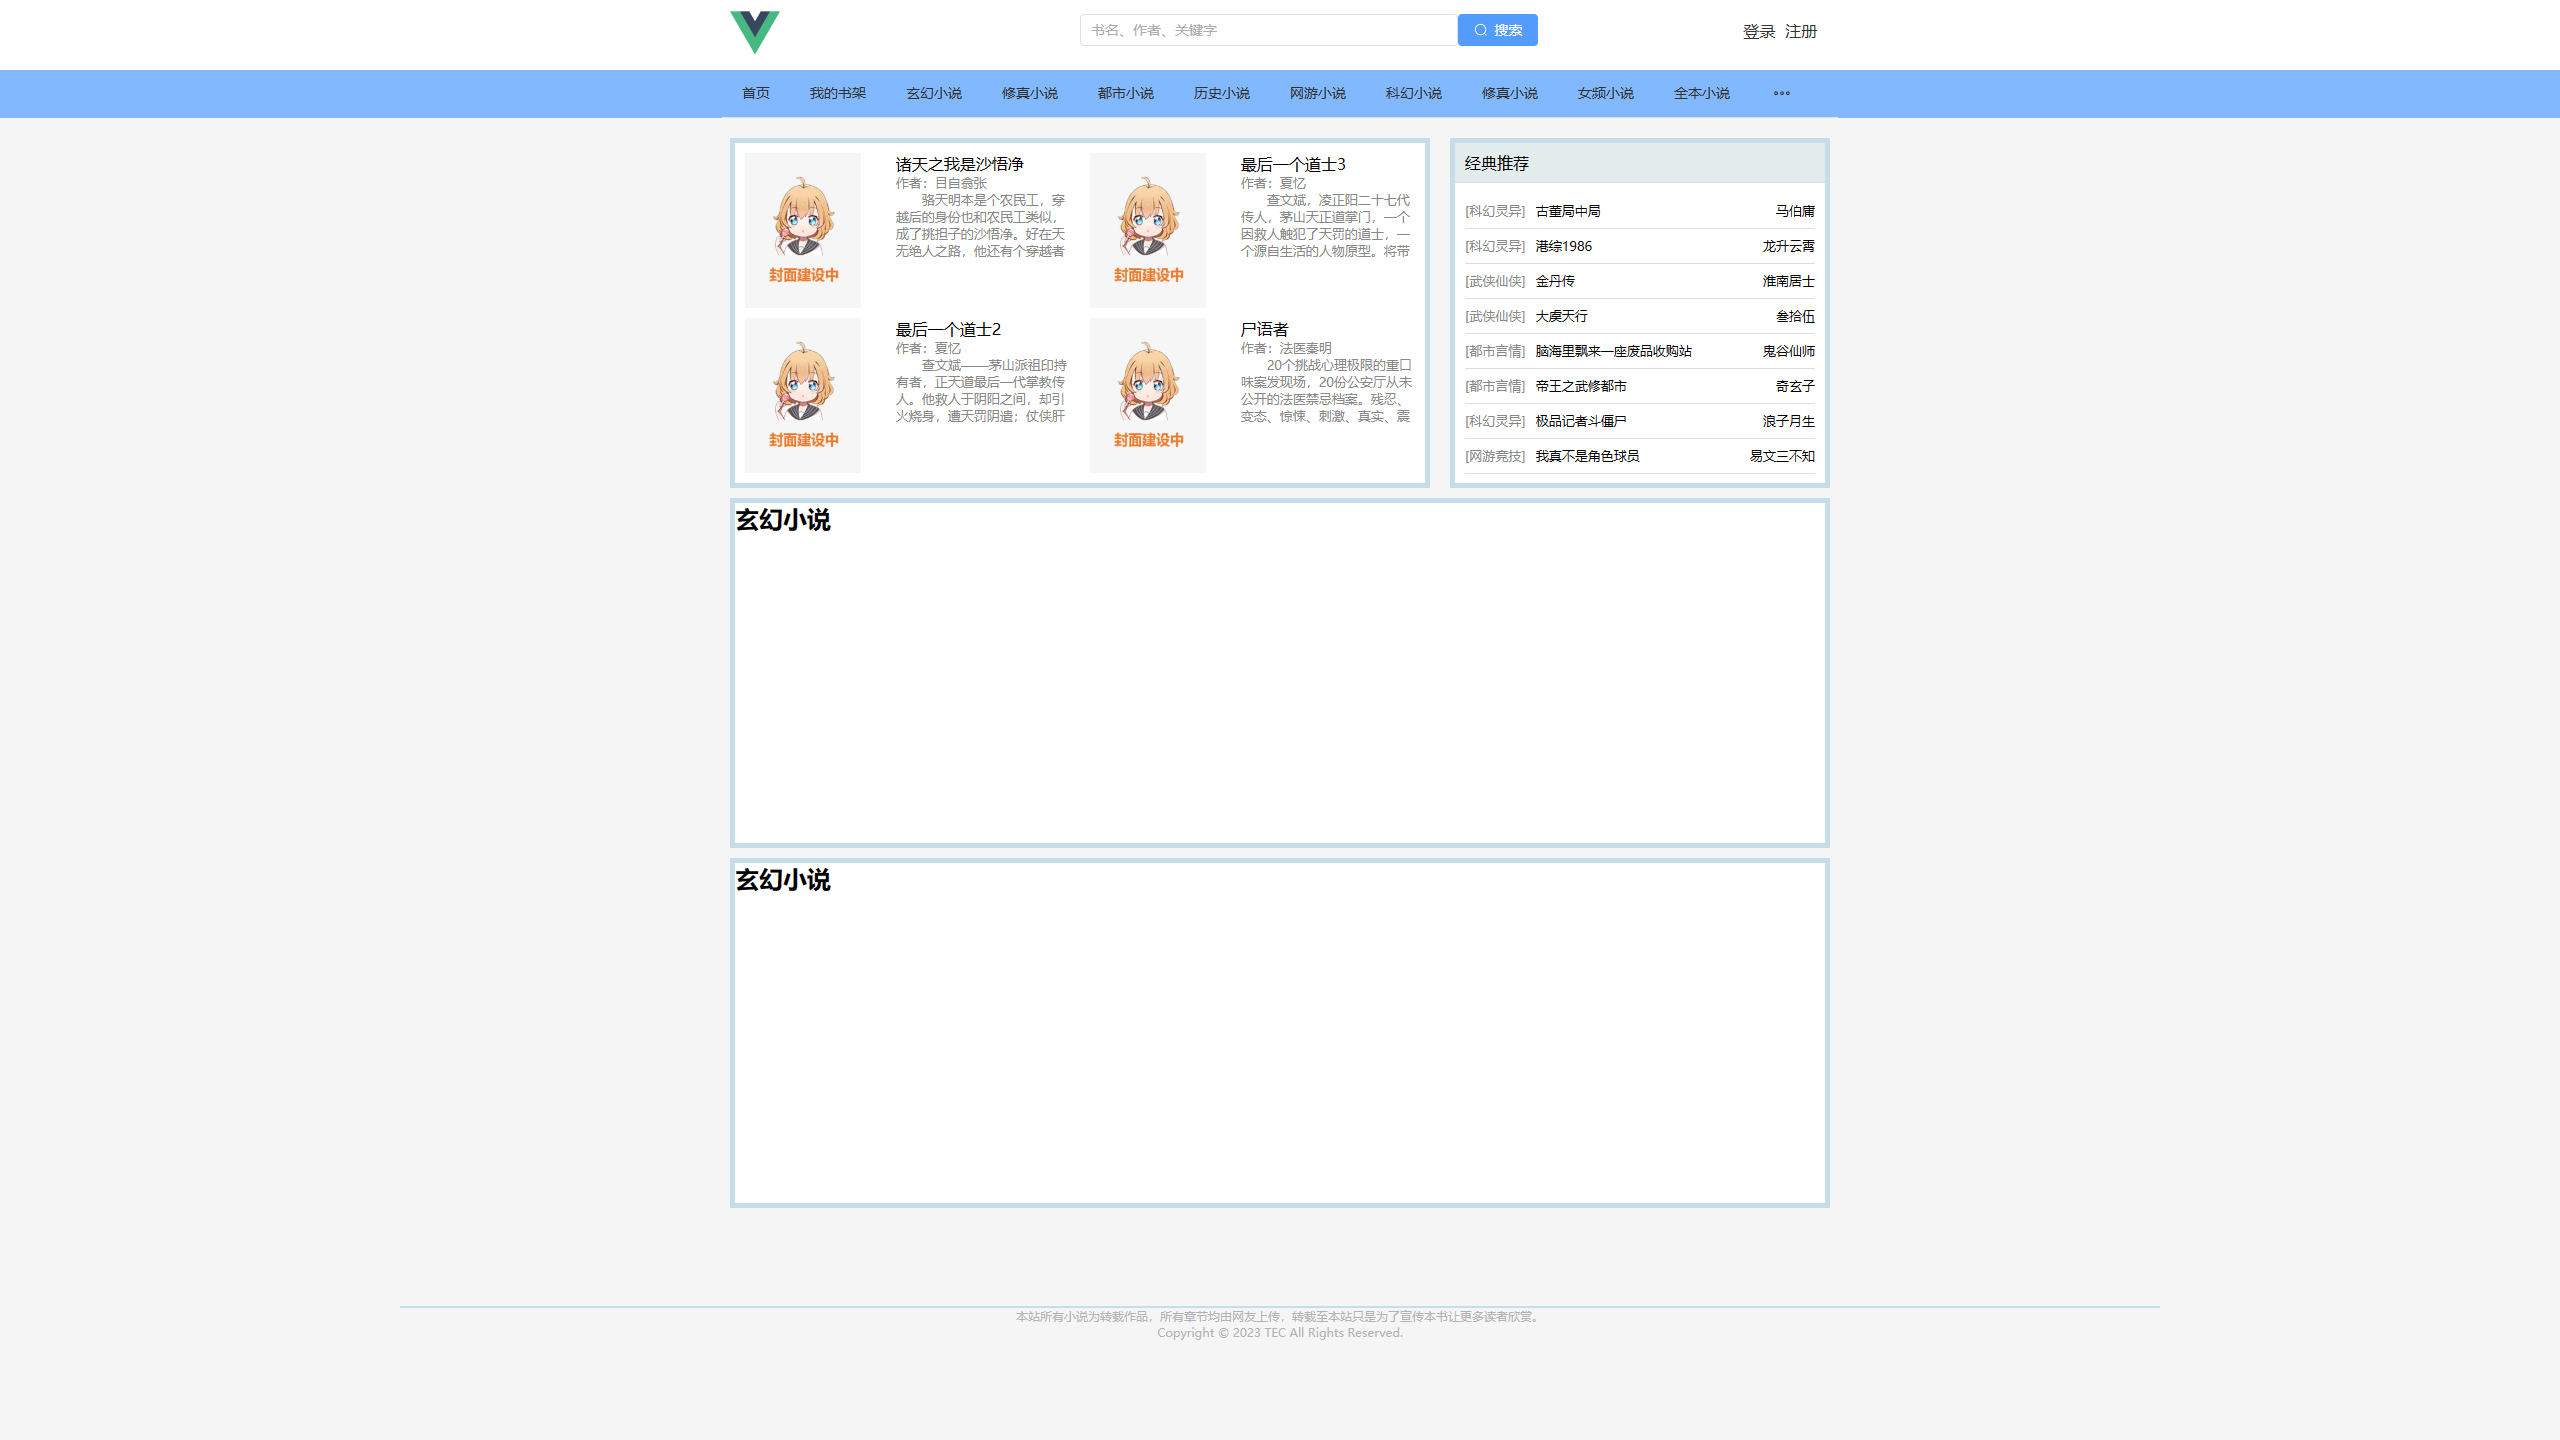Go to the 首页 nav item
Screen dimensions: 2560x1440
click(756, 93)
